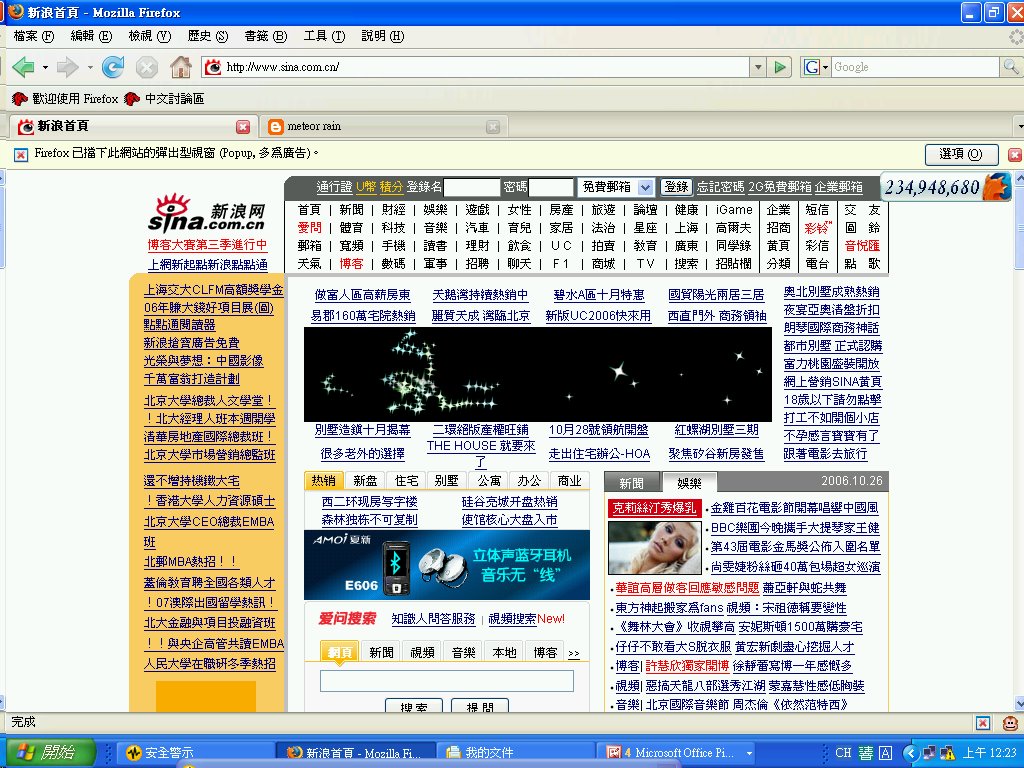
Task: Click the 選項 button on popup bar
Action: tap(961, 154)
